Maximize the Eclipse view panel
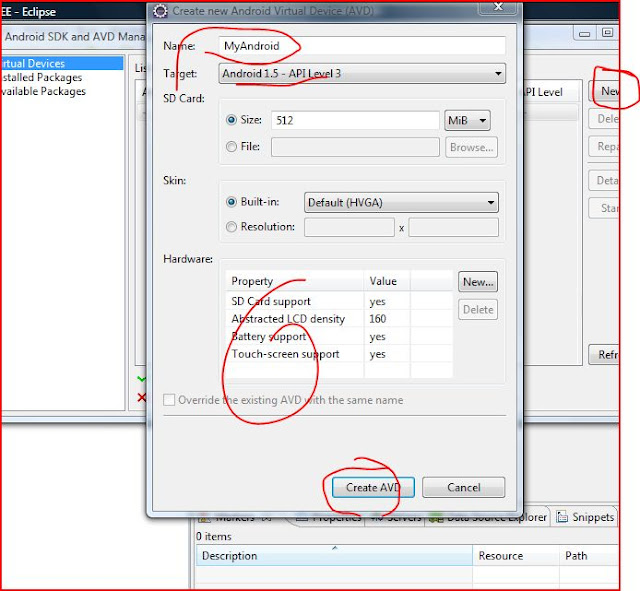The image size is (640, 591). pyautogui.click(x=607, y=33)
